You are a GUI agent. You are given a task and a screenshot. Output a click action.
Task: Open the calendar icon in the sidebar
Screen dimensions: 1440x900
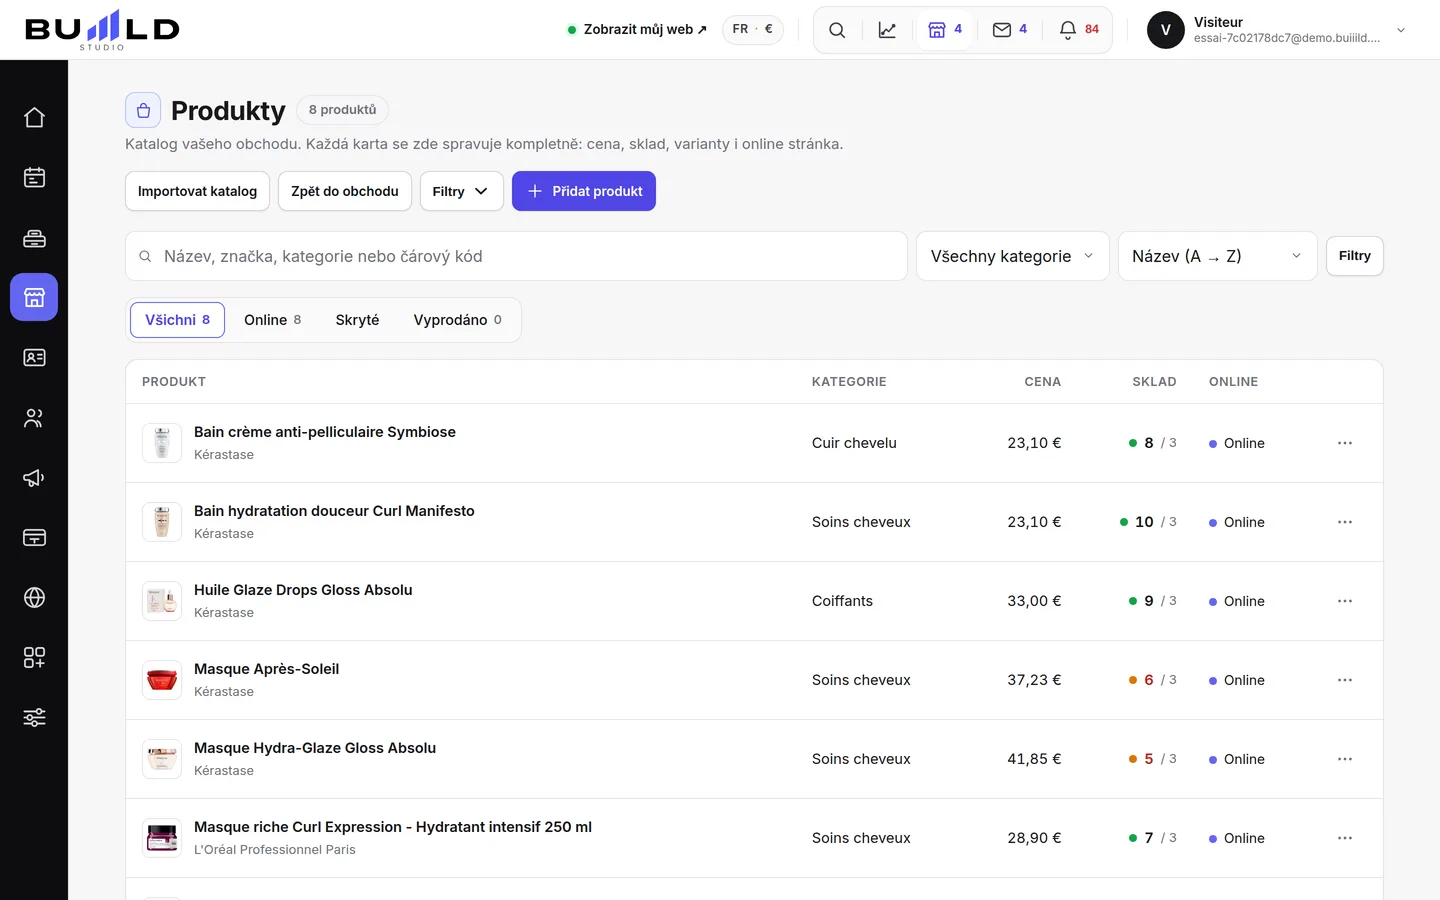34,178
